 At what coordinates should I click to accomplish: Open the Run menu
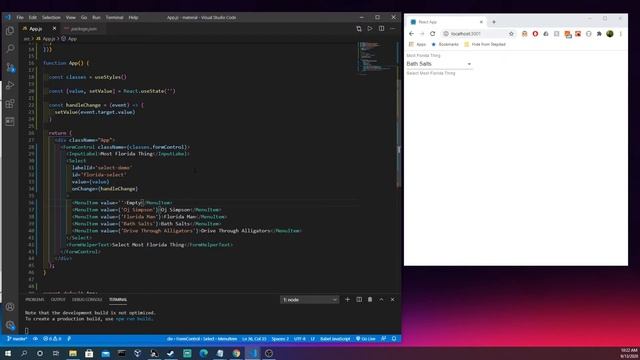coord(96,18)
